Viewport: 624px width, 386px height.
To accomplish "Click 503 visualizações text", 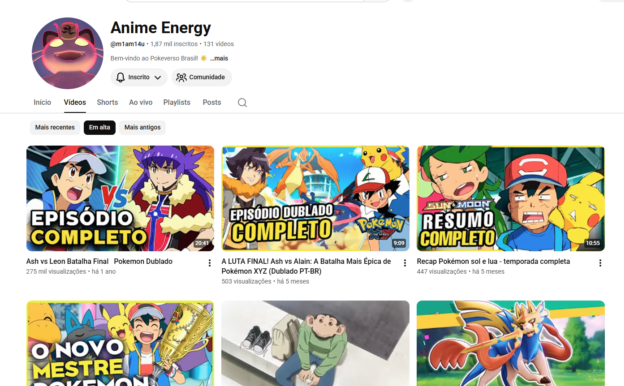I will tap(246, 281).
